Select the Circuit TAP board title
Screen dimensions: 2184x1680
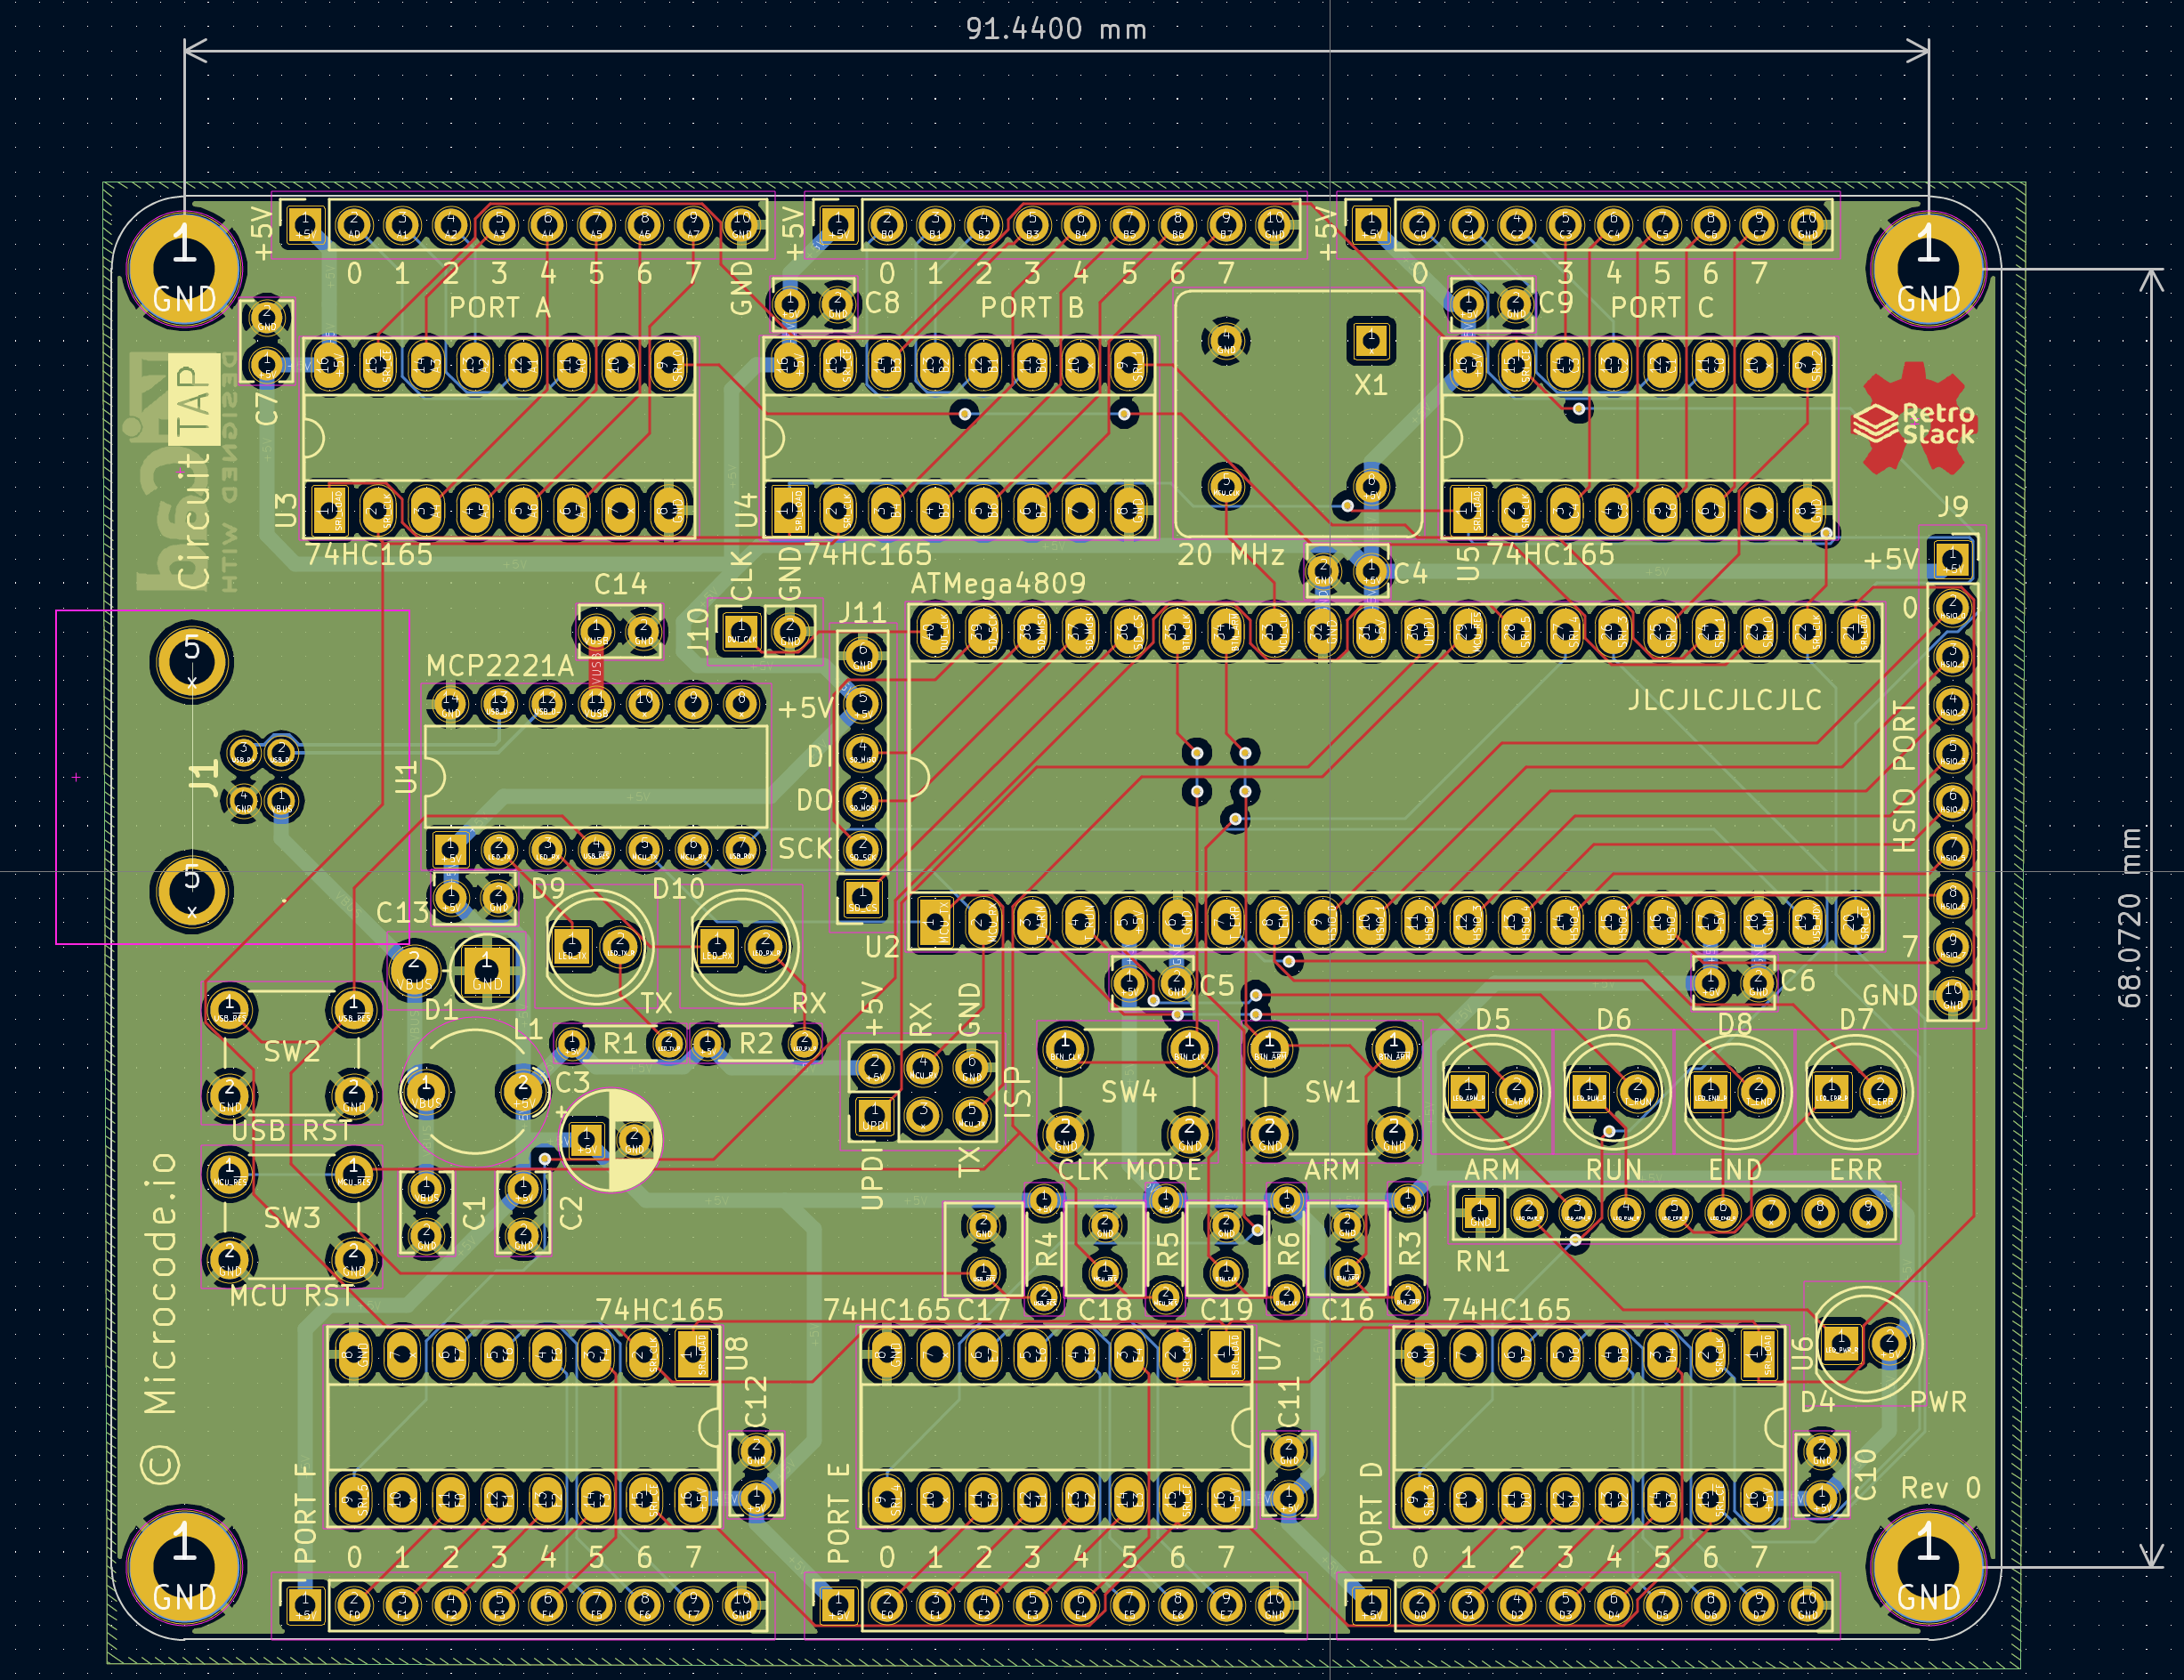(x=194, y=472)
